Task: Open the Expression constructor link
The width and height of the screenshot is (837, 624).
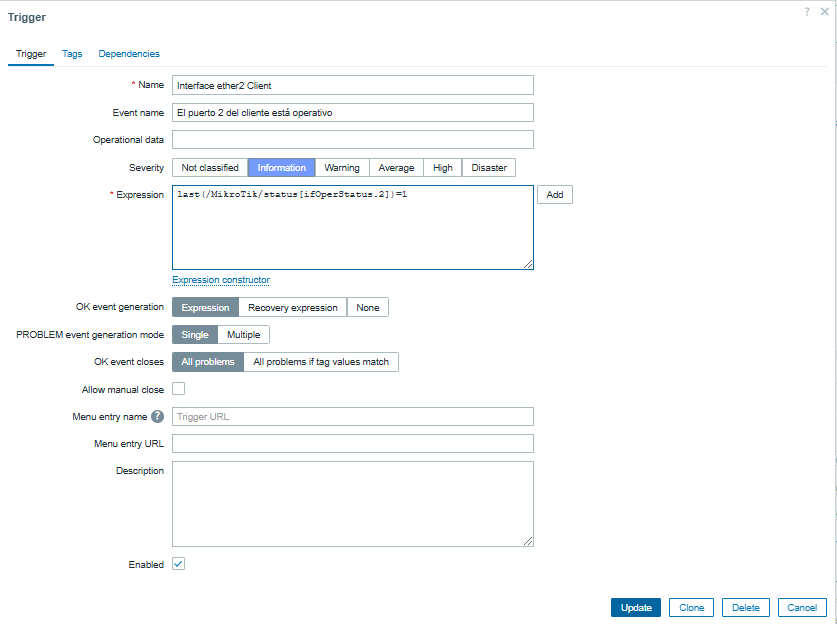Action: click(x=221, y=280)
